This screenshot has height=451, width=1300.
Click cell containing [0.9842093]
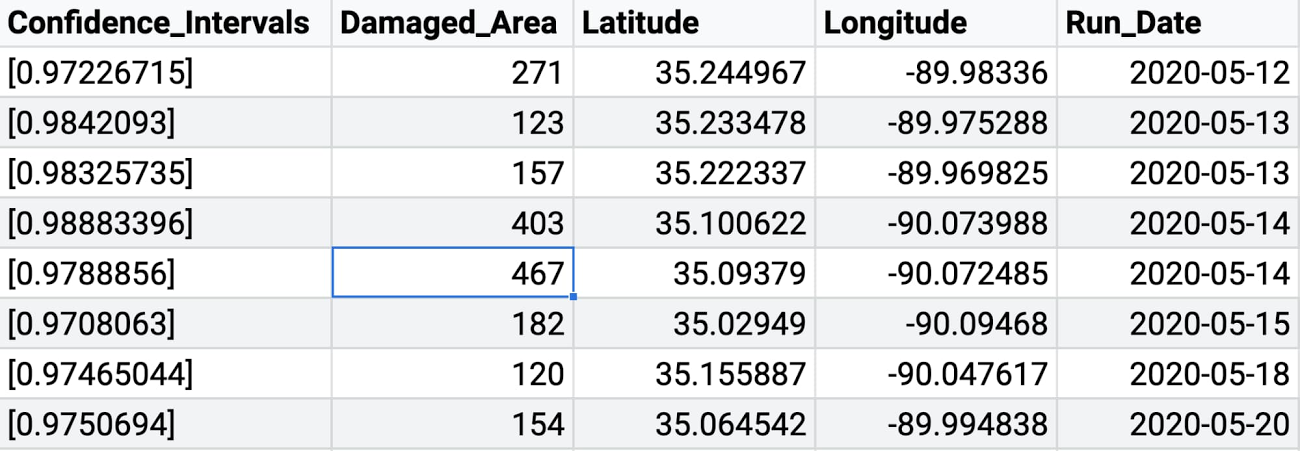(x=165, y=122)
